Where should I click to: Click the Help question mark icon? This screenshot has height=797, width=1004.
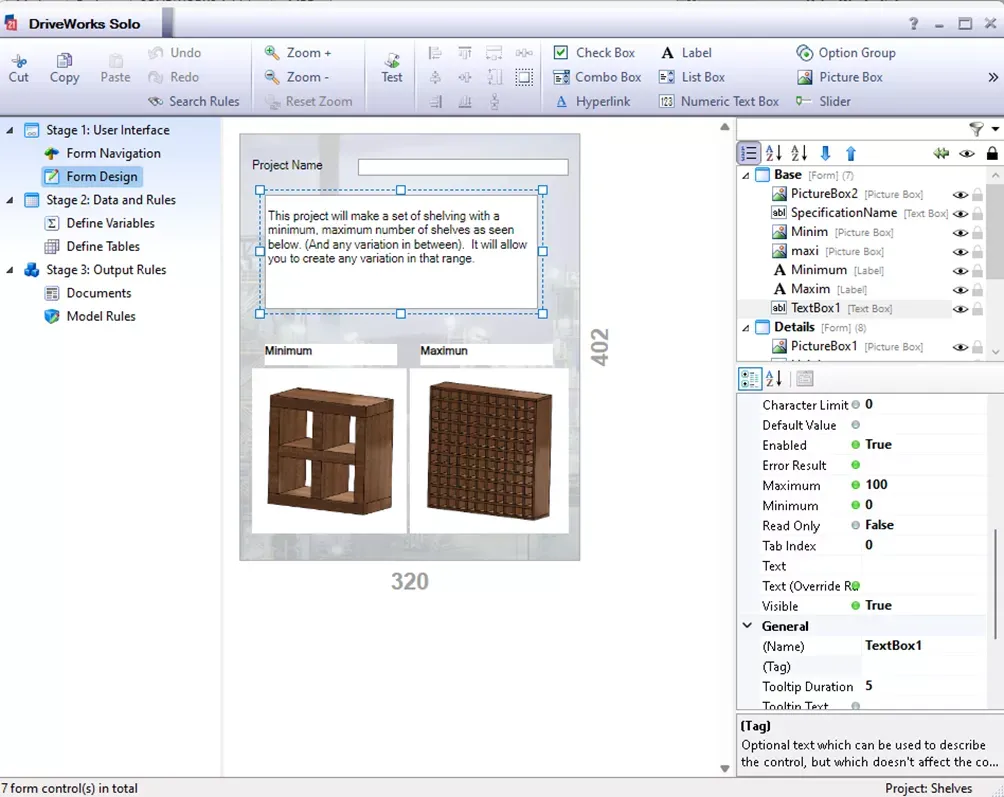tap(914, 24)
